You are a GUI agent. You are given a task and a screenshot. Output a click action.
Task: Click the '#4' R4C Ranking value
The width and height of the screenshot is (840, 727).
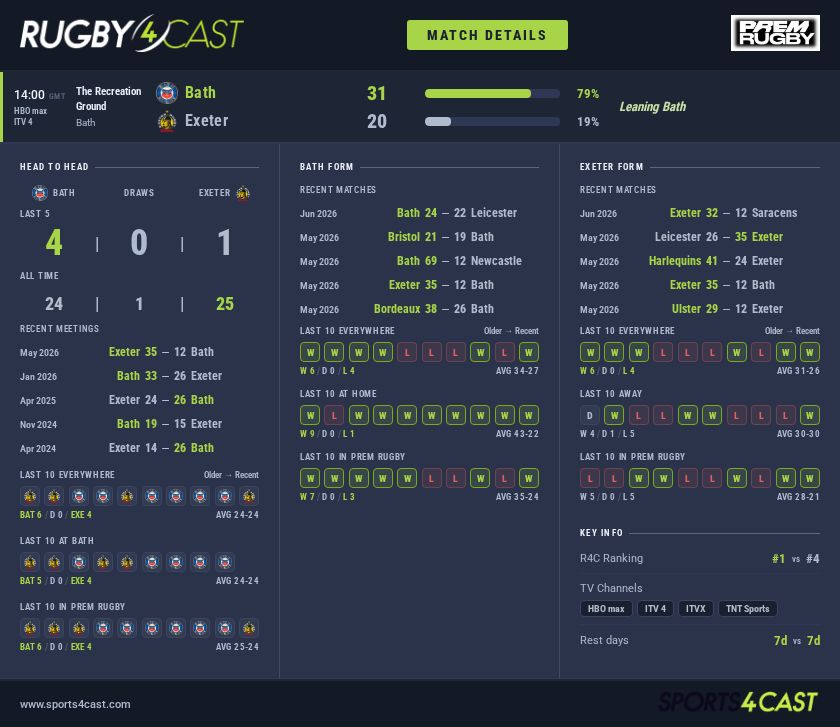pos(813,559)
